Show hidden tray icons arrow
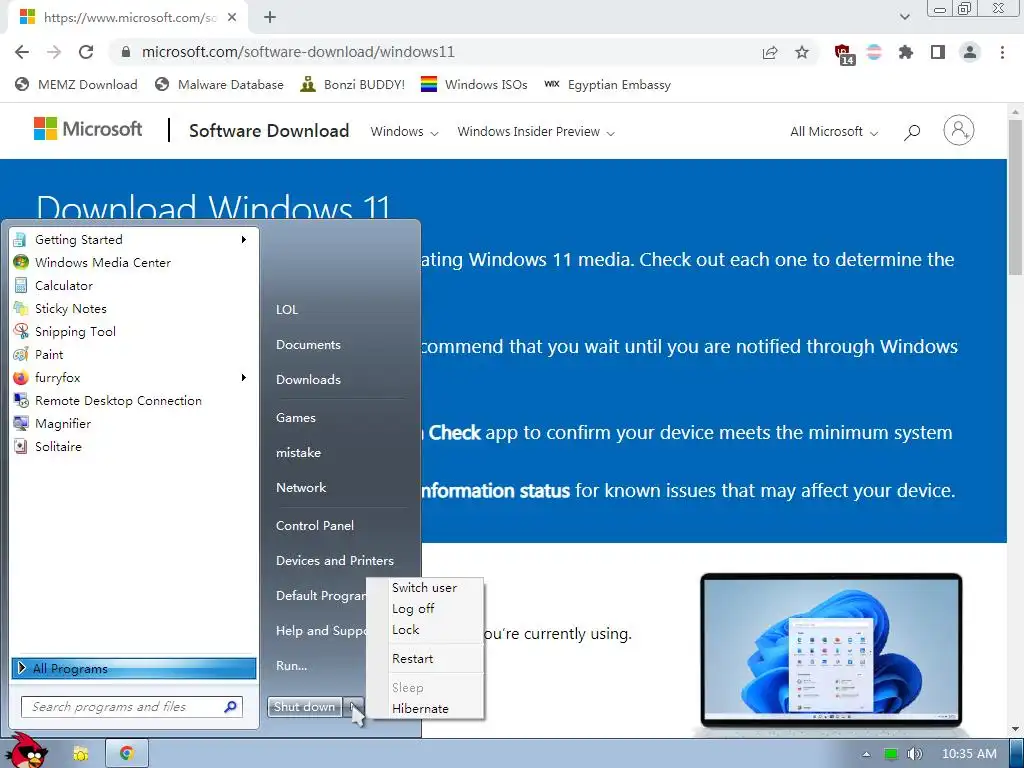 coord(867,754)
